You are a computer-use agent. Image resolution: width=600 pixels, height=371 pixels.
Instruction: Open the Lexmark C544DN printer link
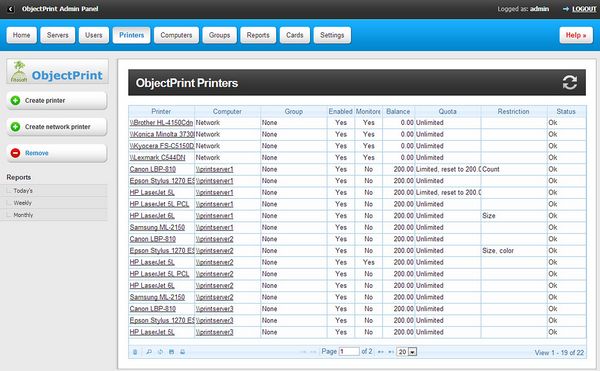157,158
